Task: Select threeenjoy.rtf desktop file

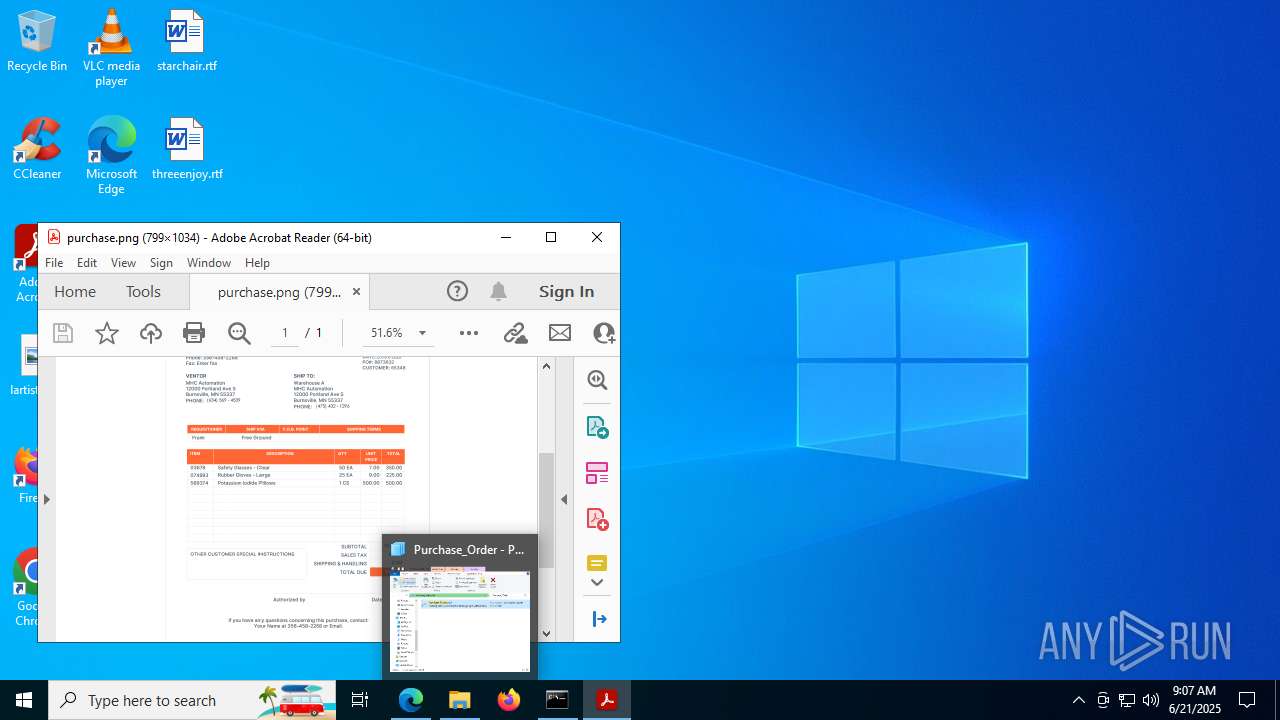Action: 186,149
